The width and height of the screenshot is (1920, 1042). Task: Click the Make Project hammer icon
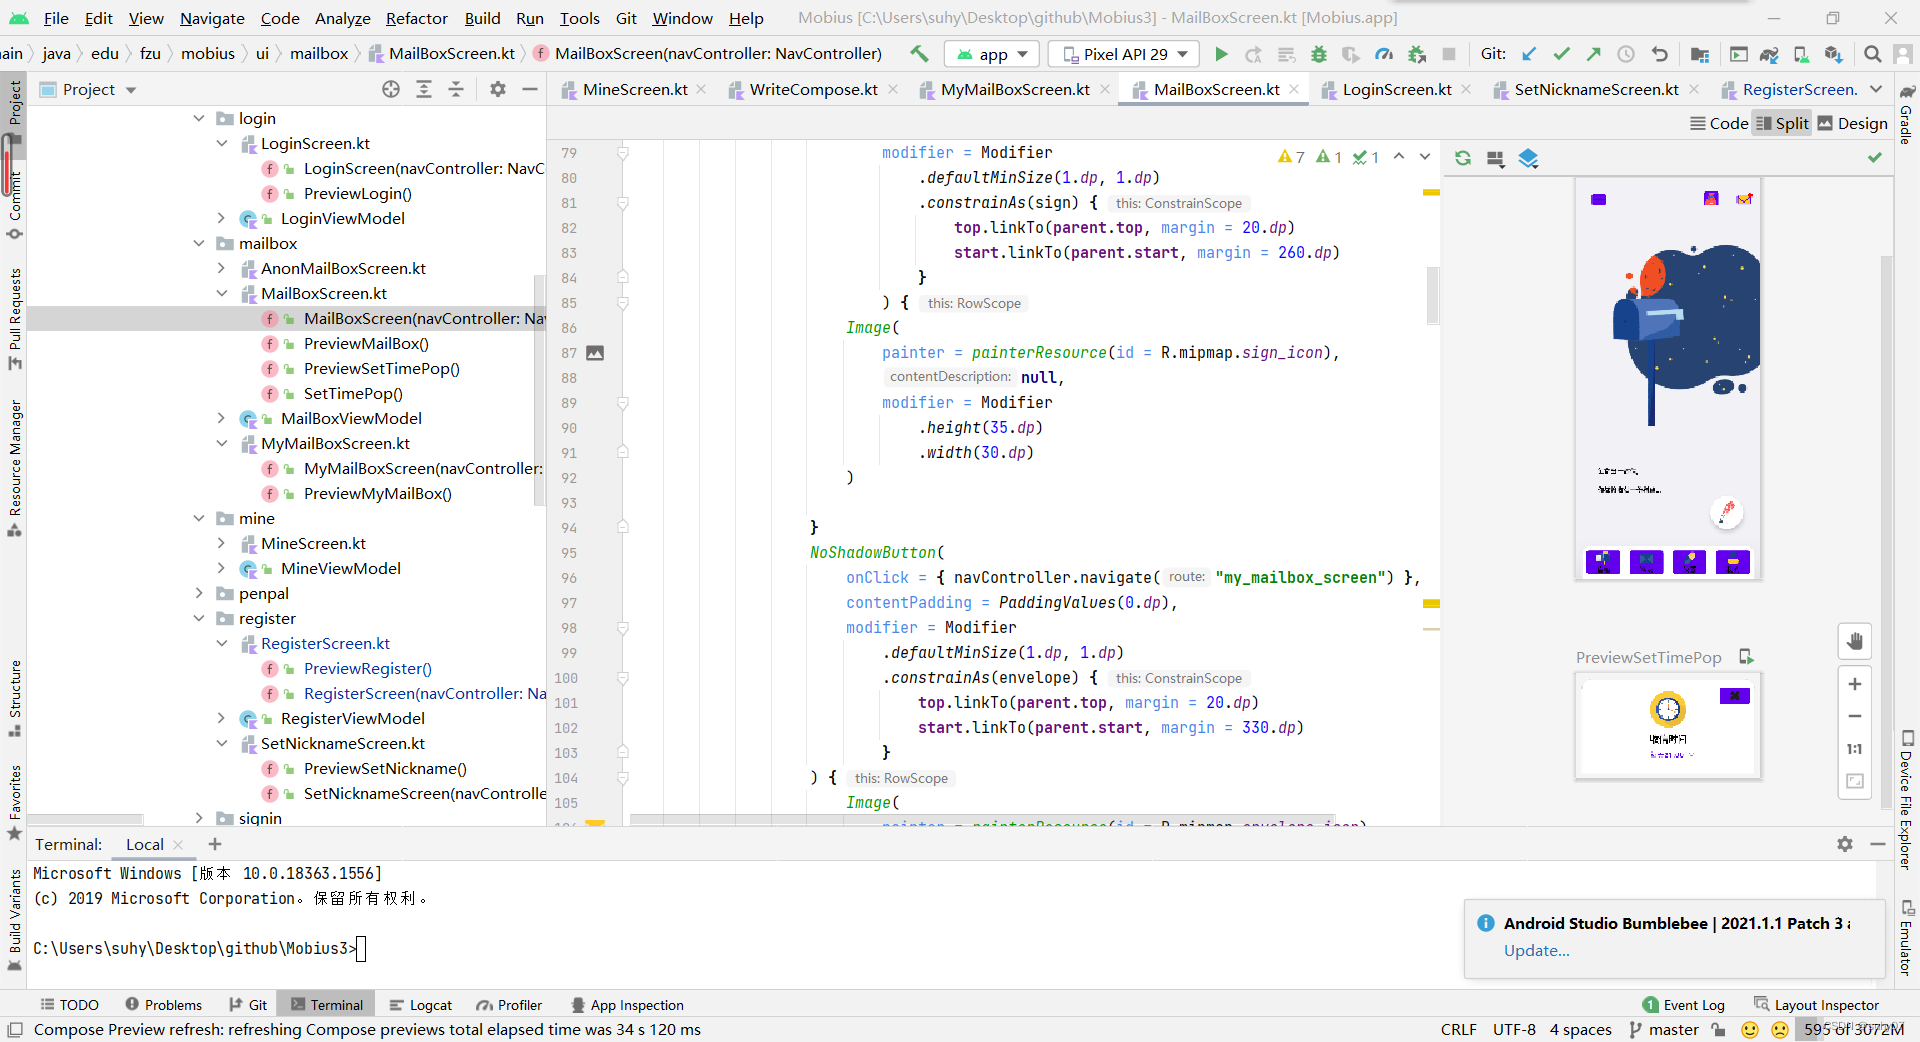point(919,54)
